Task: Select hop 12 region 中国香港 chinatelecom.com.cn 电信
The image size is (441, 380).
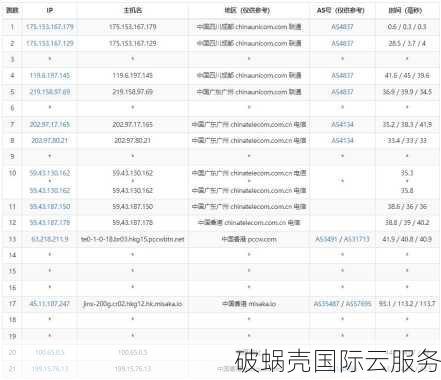Action: [x=248, y=222]
